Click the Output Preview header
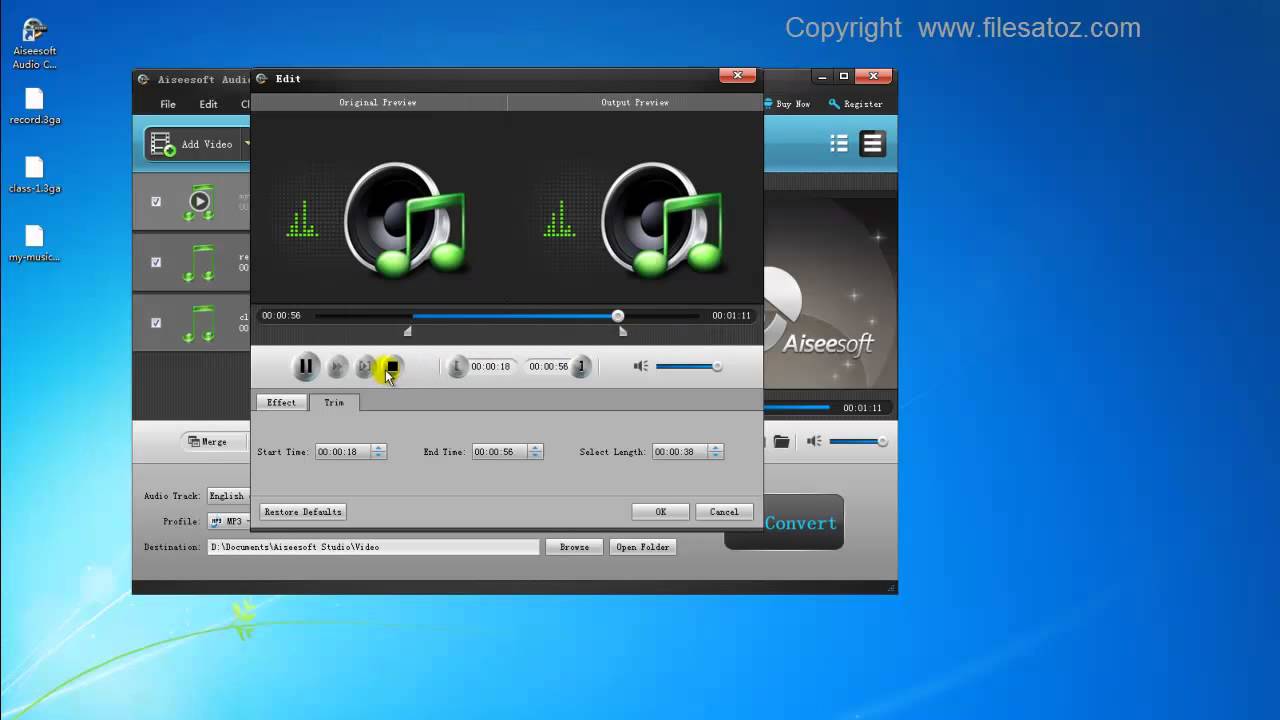1280x720 pixels. (635, 102)
